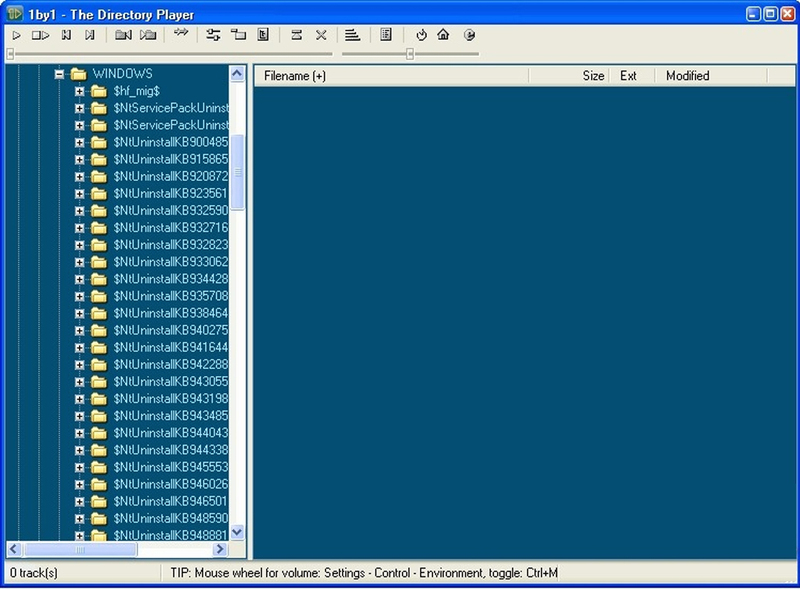
Task: Click folder icon beside $NtUninstallKB915865
Action: pos(99,160)
